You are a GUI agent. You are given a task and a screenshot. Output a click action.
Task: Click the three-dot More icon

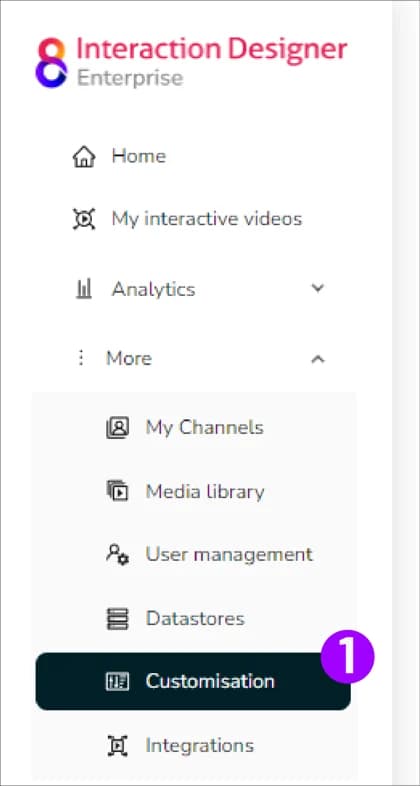click(x=81, y=358)
